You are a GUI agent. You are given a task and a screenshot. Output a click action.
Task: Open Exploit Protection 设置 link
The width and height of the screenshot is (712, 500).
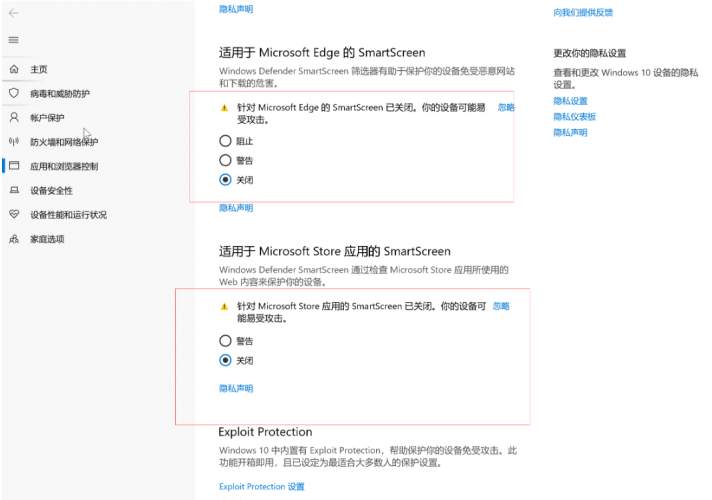tap(262, 486)
